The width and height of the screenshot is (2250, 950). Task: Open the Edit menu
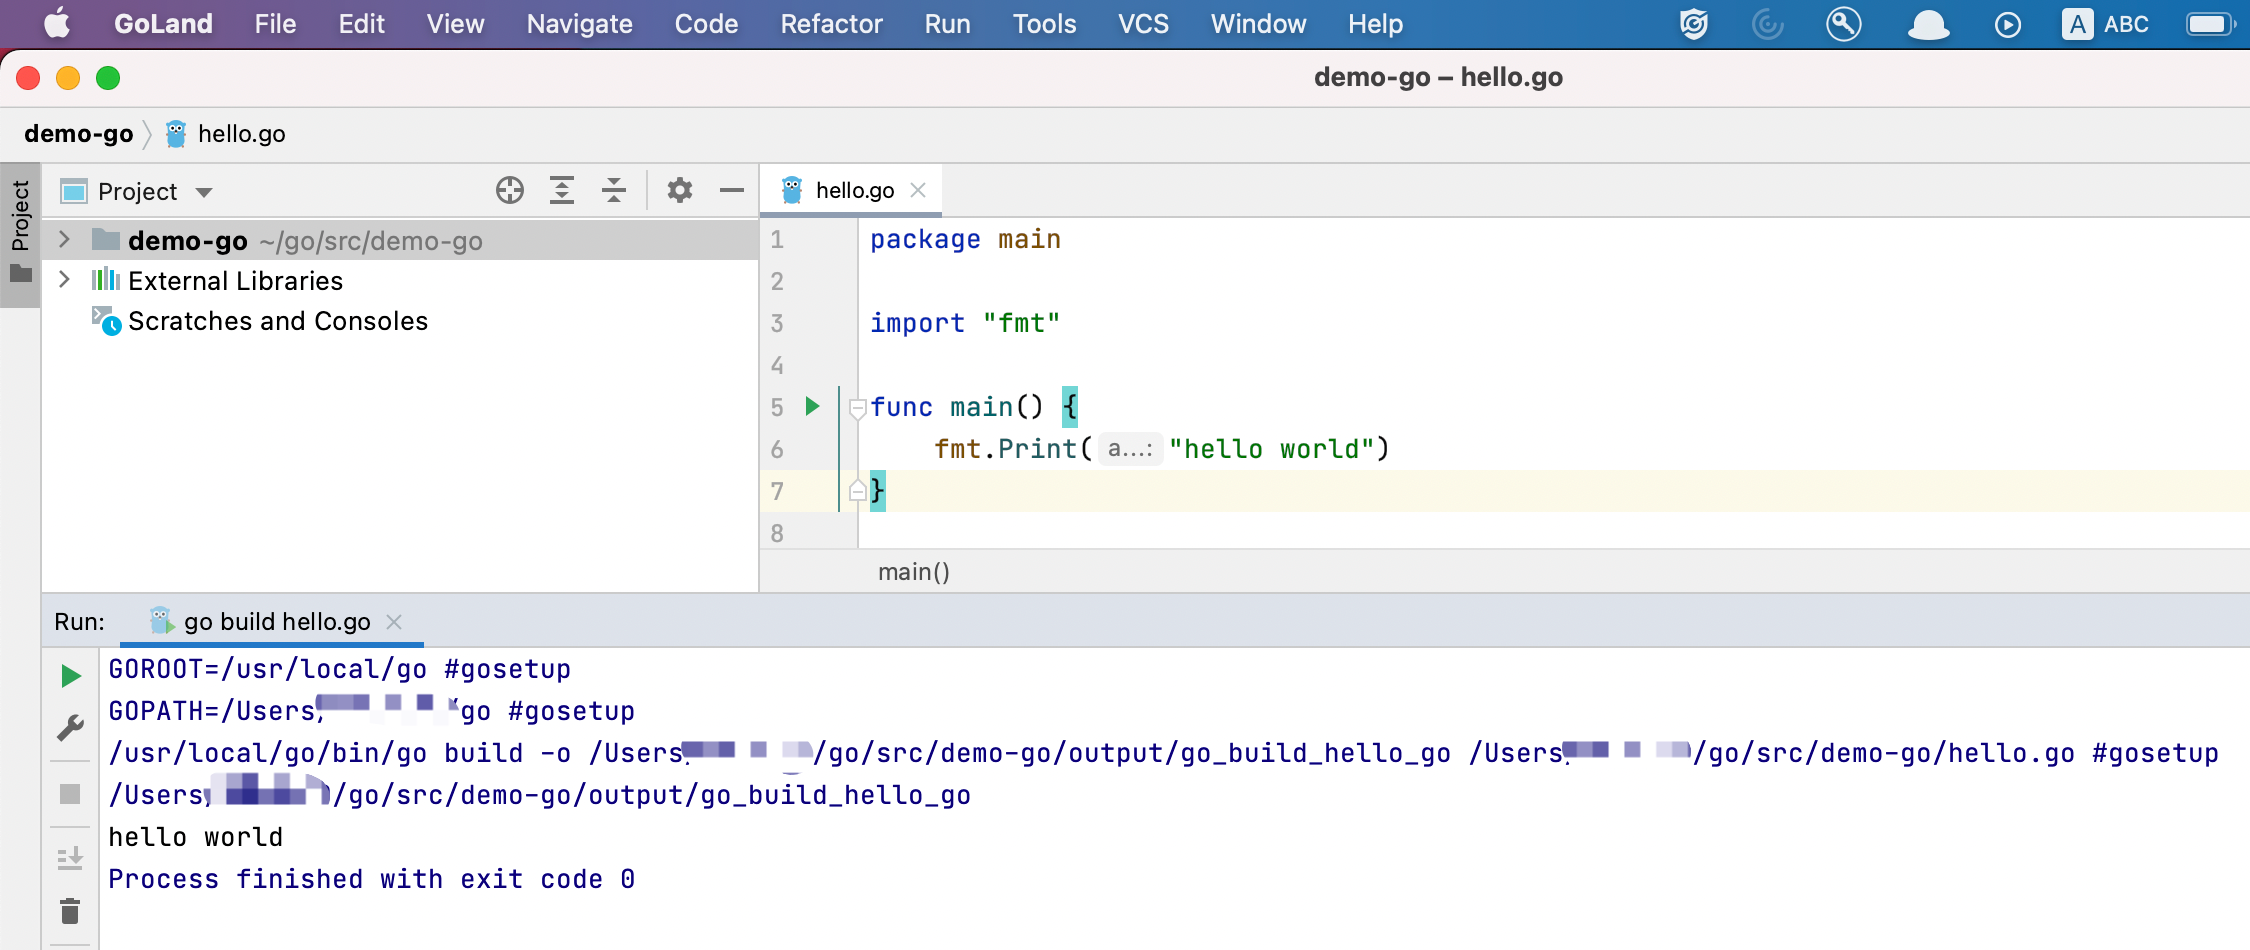(361, 24)
